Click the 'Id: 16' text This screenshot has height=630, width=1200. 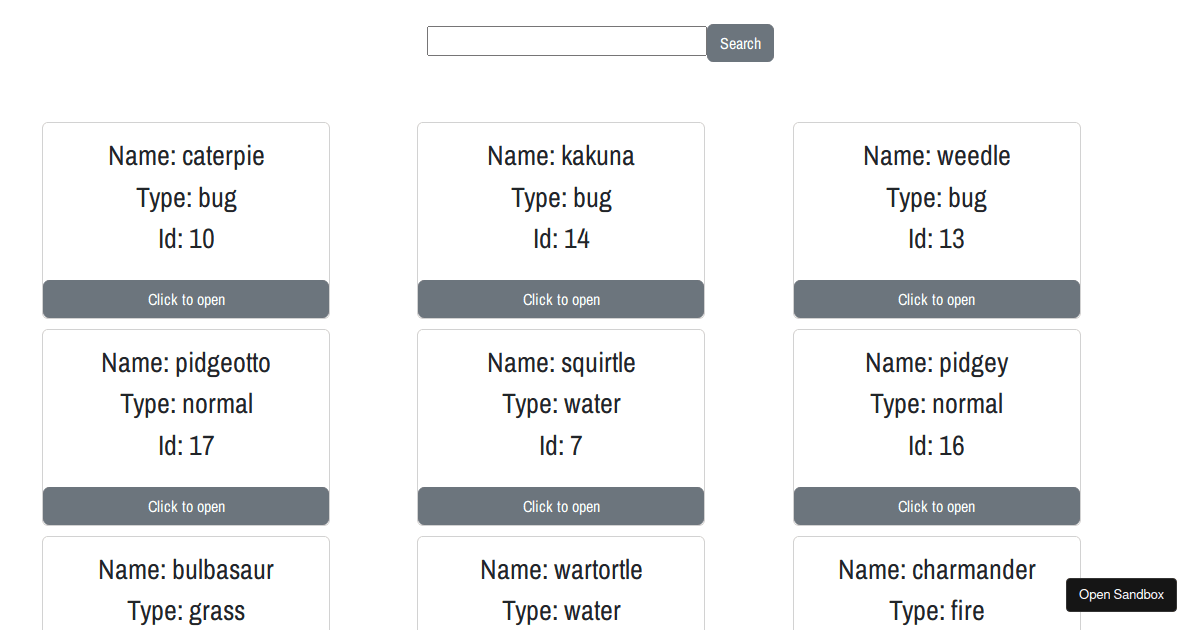(937, 446)
